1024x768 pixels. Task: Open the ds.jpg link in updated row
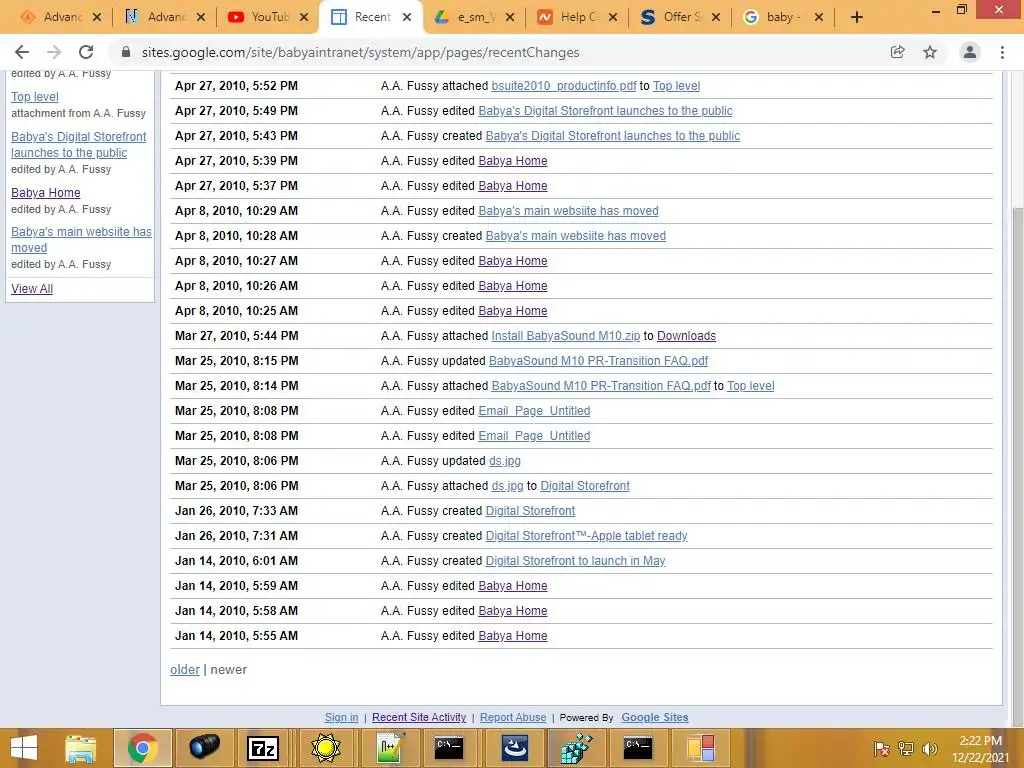pyautogui.click(x=505, y=461)
